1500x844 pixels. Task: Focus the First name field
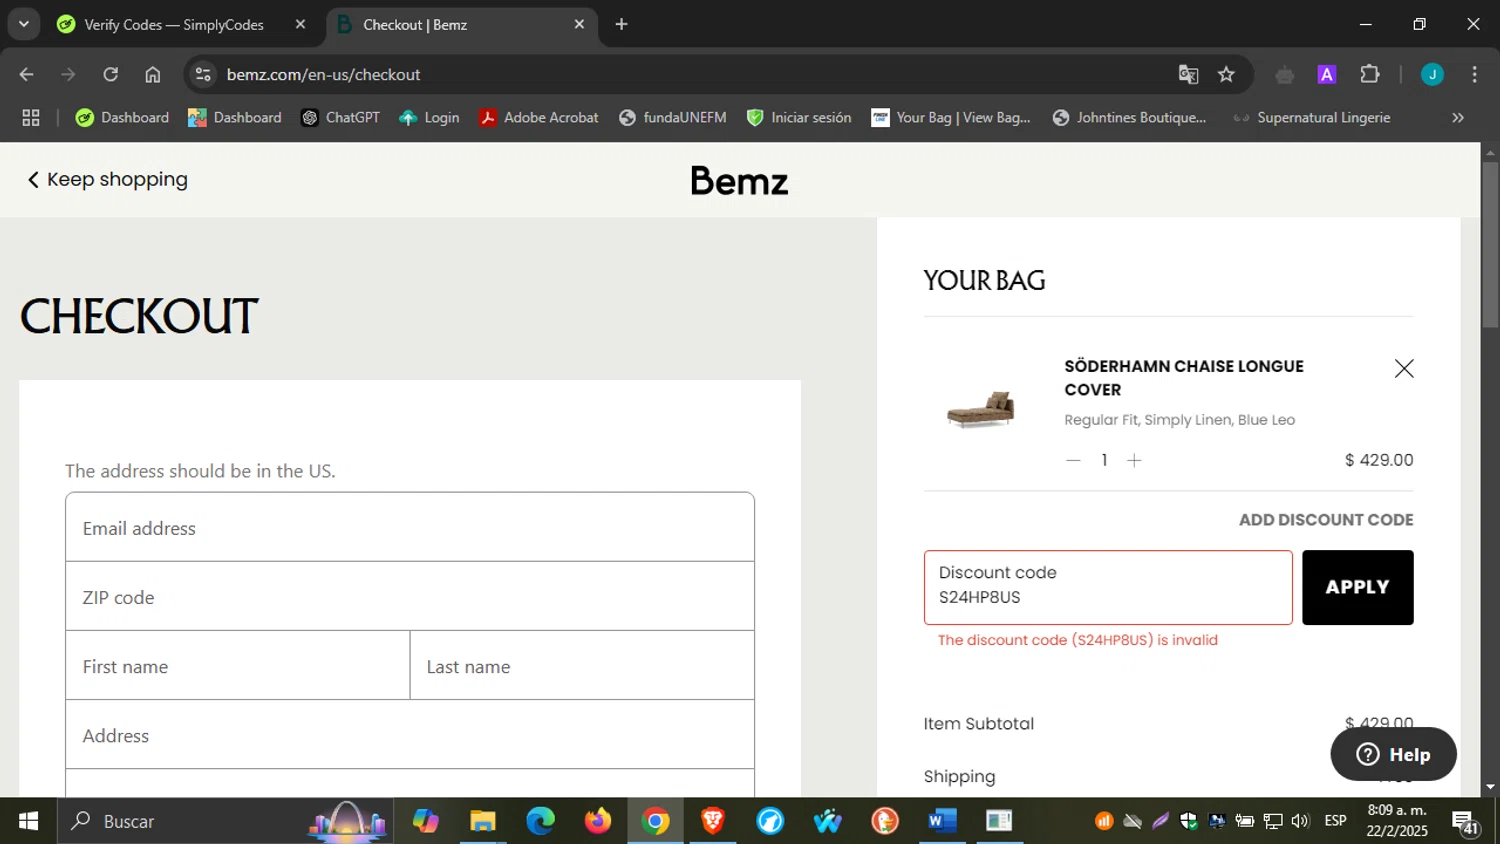click(x=238, y=666)
